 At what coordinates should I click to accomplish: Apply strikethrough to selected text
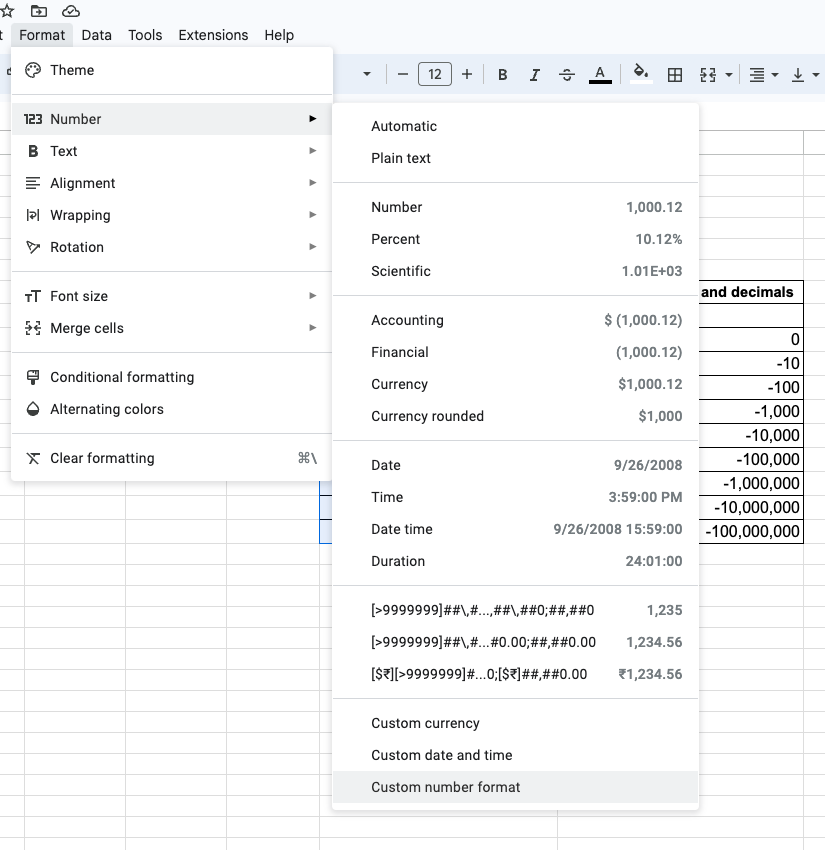click(567, 74)
